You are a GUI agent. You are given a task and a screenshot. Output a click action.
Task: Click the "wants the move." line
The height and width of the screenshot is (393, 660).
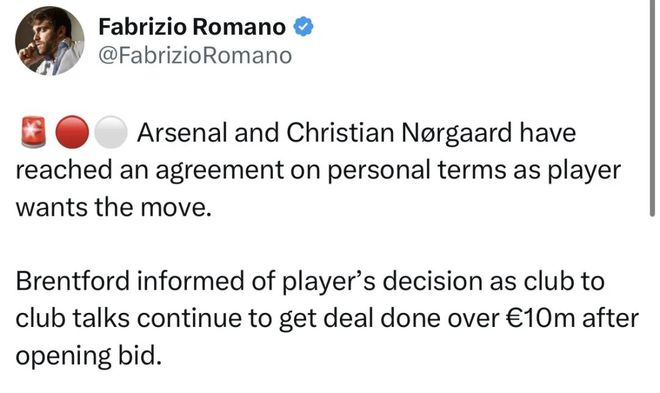[114, 207]
